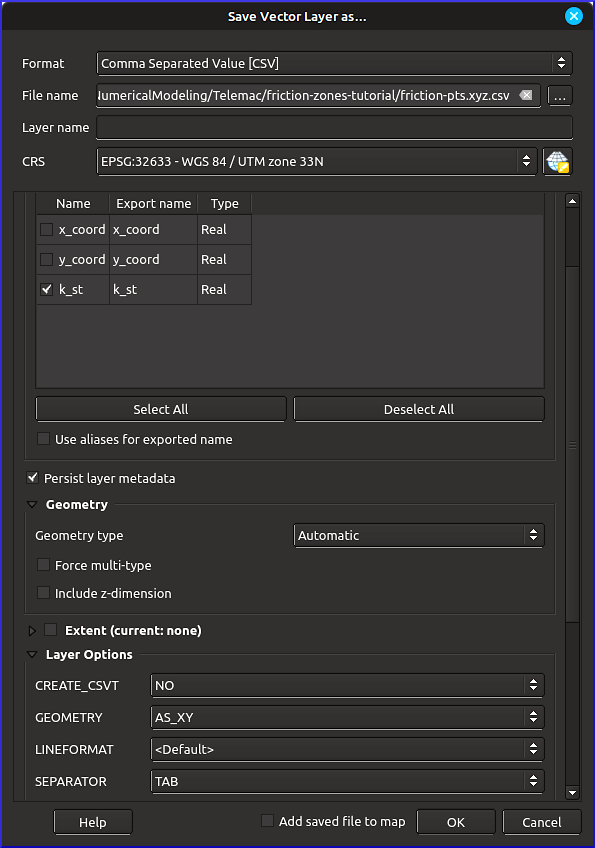This screenshot has height=848, width=595.
Task: Disable Persist layer metadata
Action: (x=32, y=477)
